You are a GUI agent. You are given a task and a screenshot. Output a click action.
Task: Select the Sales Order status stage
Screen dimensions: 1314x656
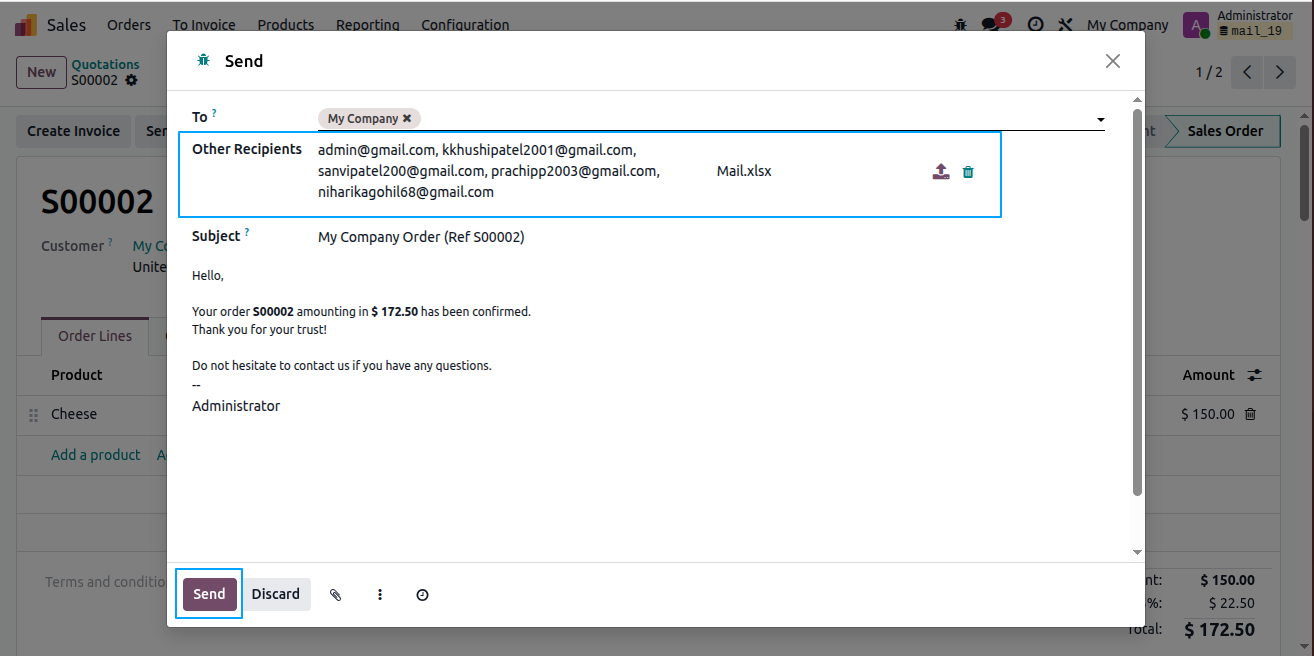(x=1225, y=131)
